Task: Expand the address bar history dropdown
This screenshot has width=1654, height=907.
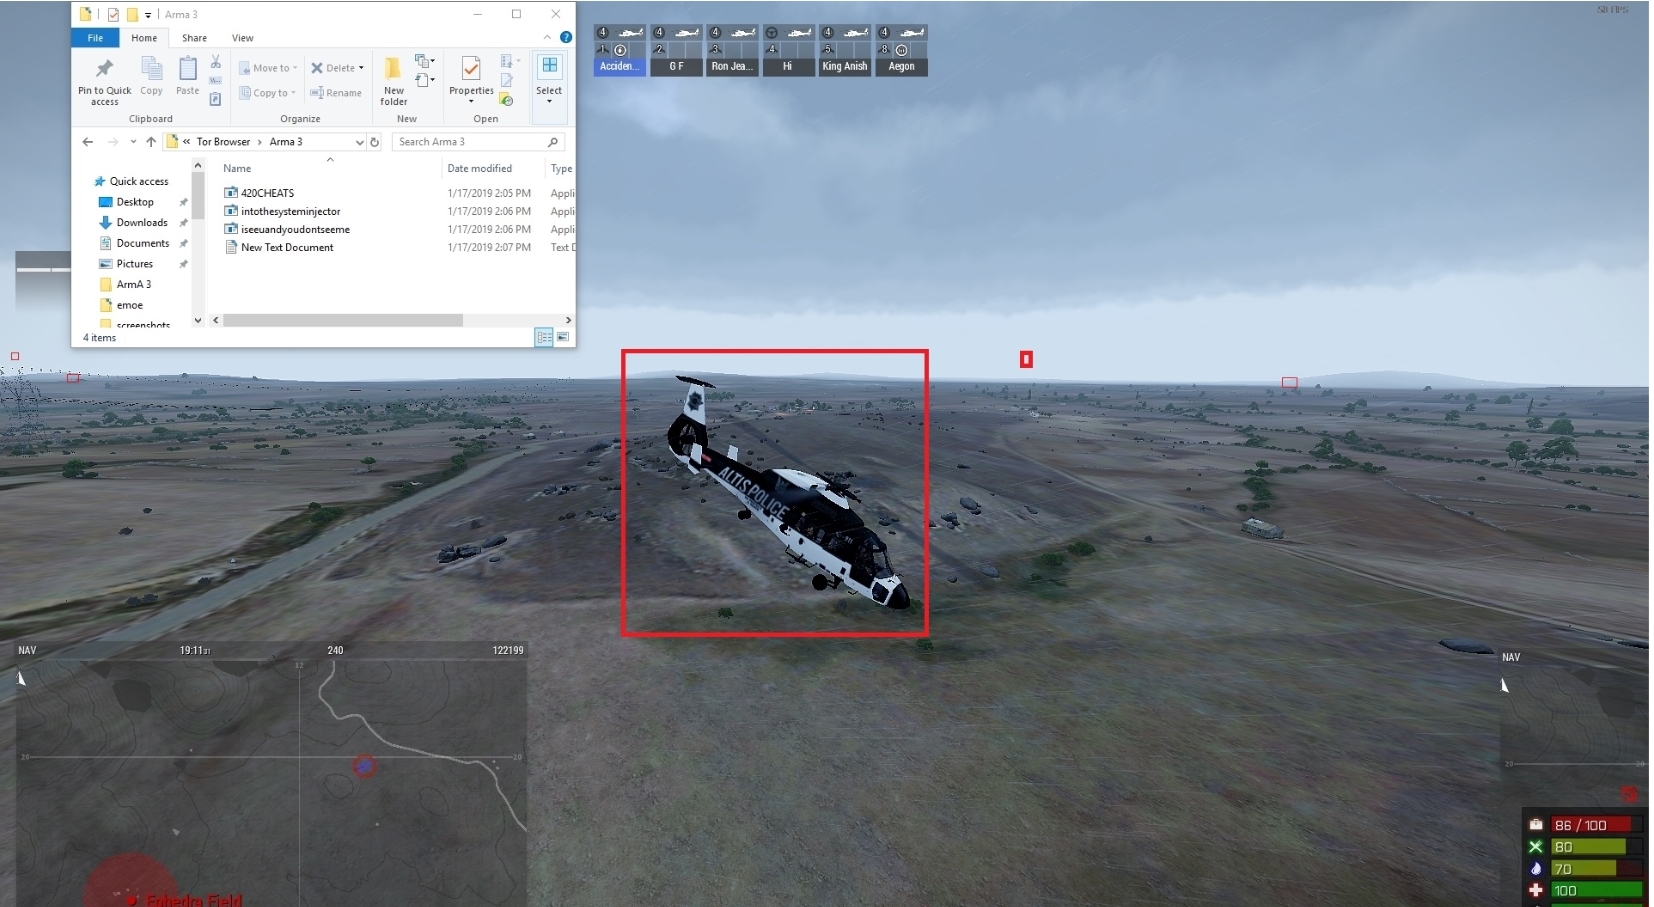Action: click(x=360, y=142)
